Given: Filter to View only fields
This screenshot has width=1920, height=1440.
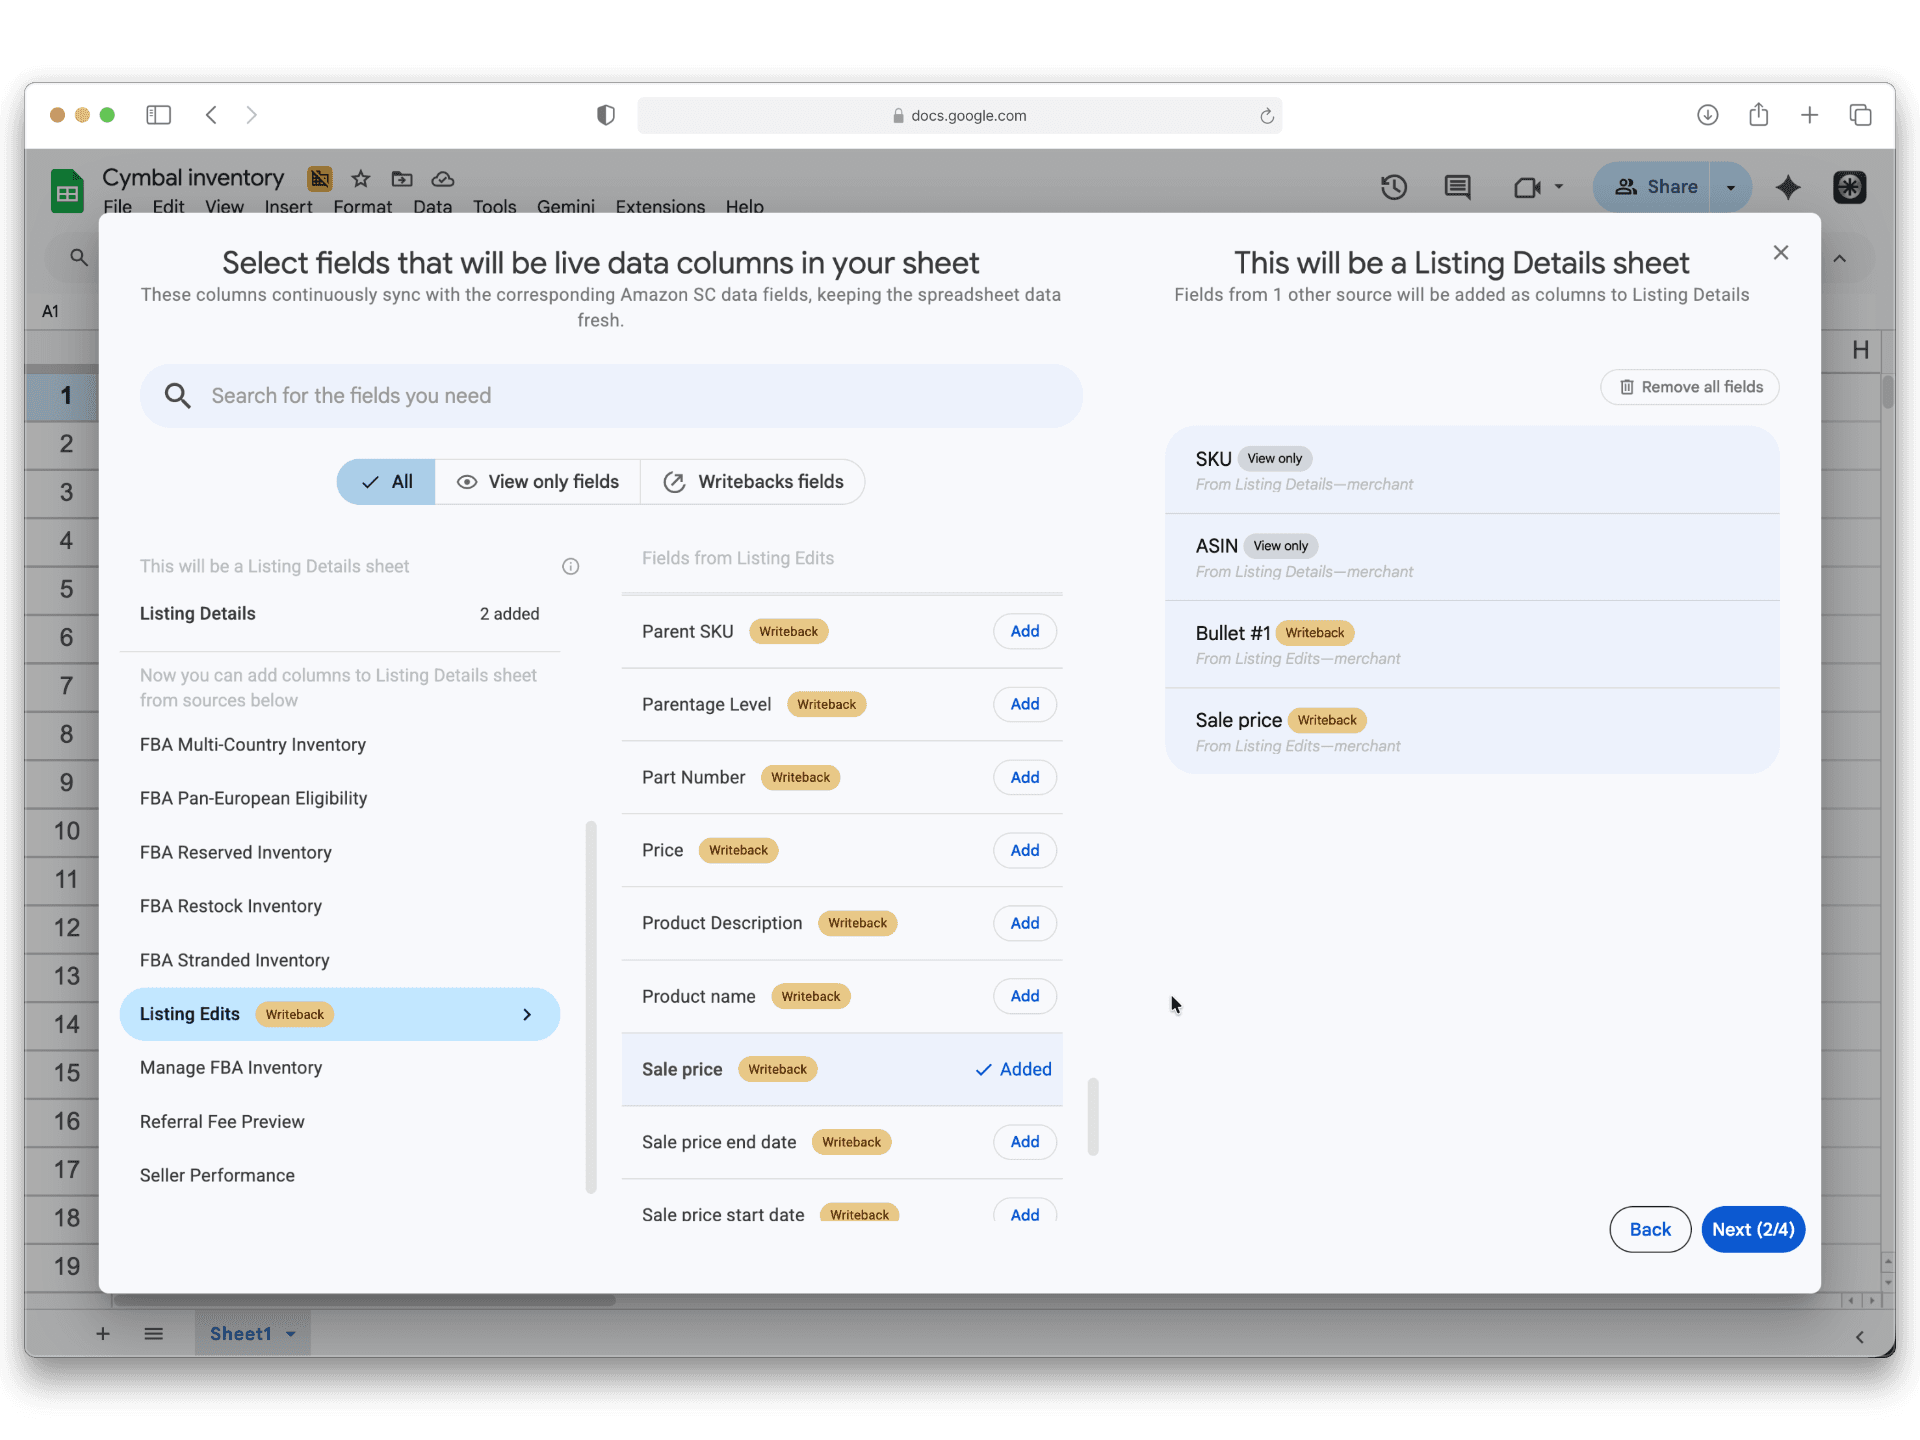Looking at the screenshot, I should point(538,482).
